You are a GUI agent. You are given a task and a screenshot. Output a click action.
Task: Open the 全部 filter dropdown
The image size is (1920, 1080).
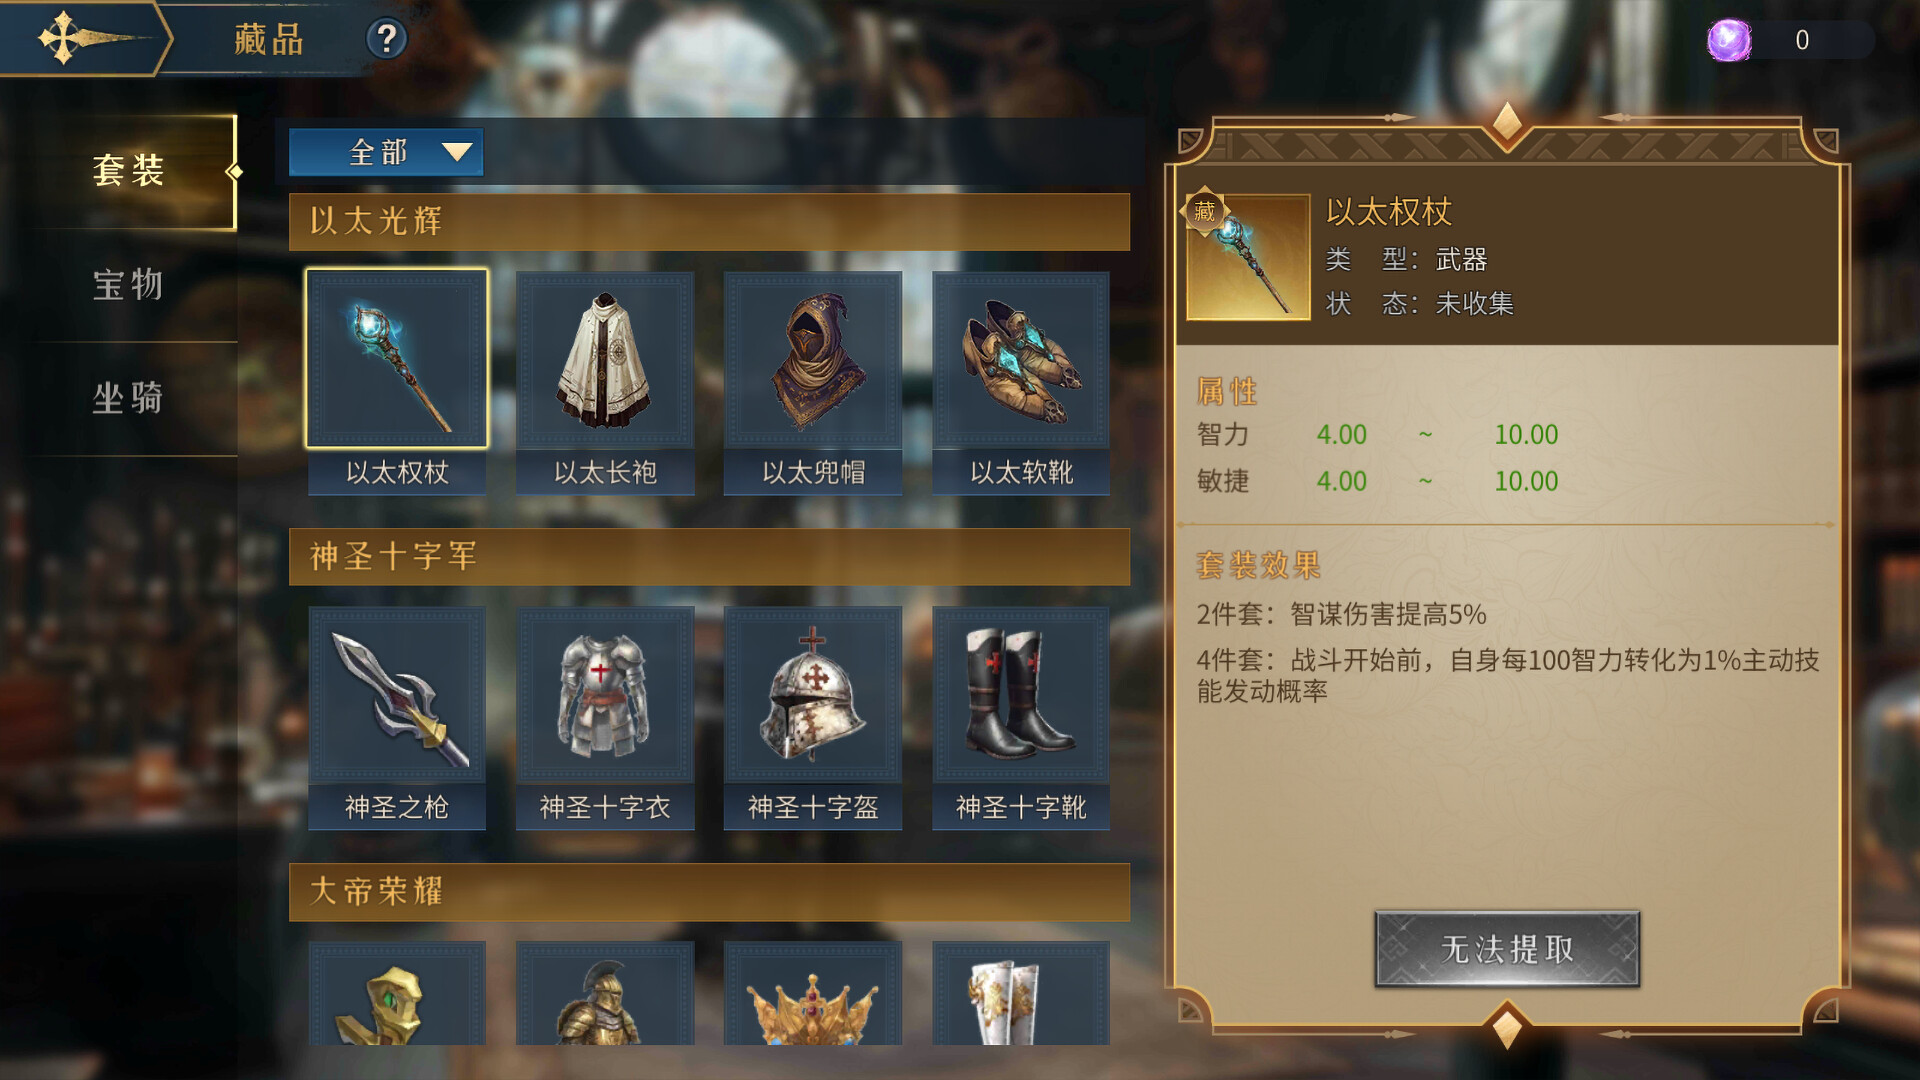tap(386, 152)
